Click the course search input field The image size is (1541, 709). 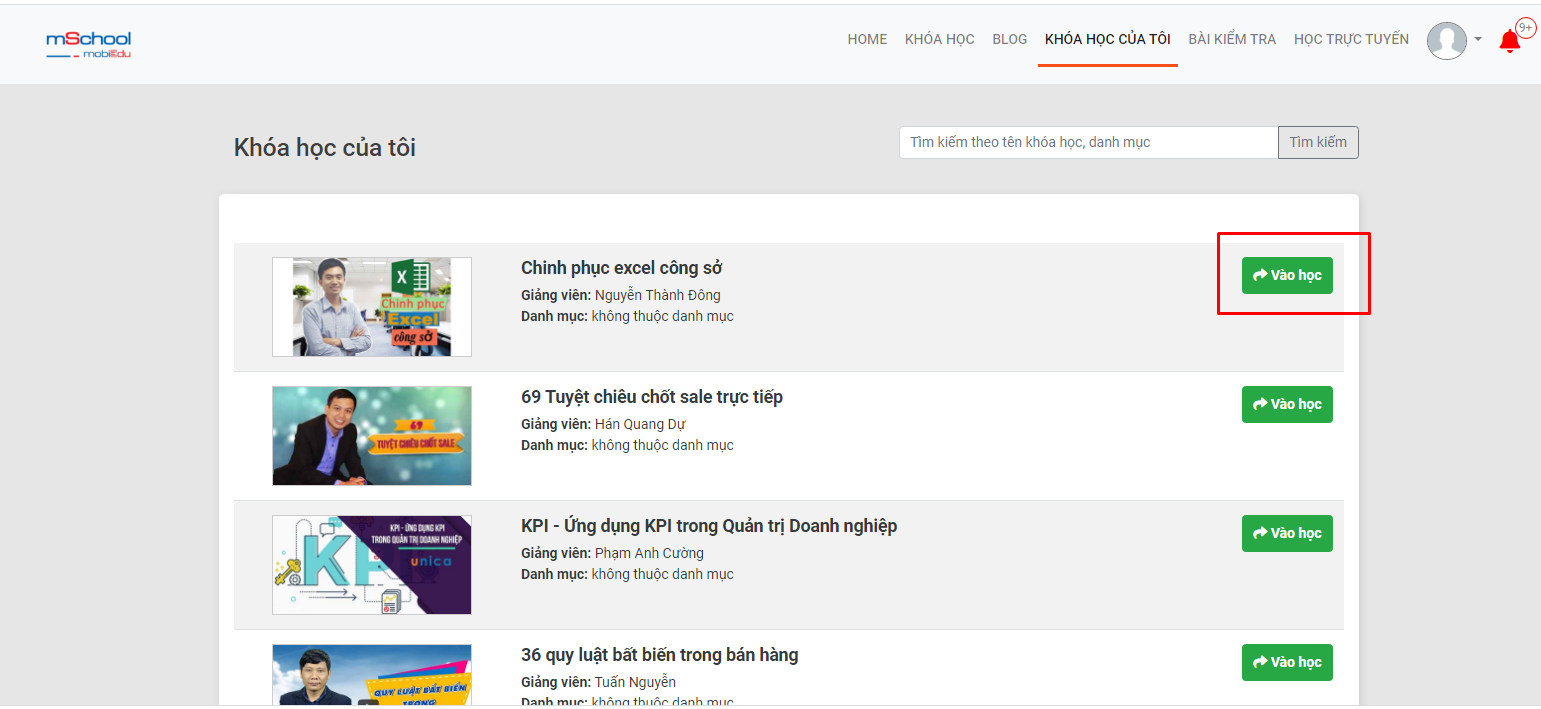coord(1089,142)
